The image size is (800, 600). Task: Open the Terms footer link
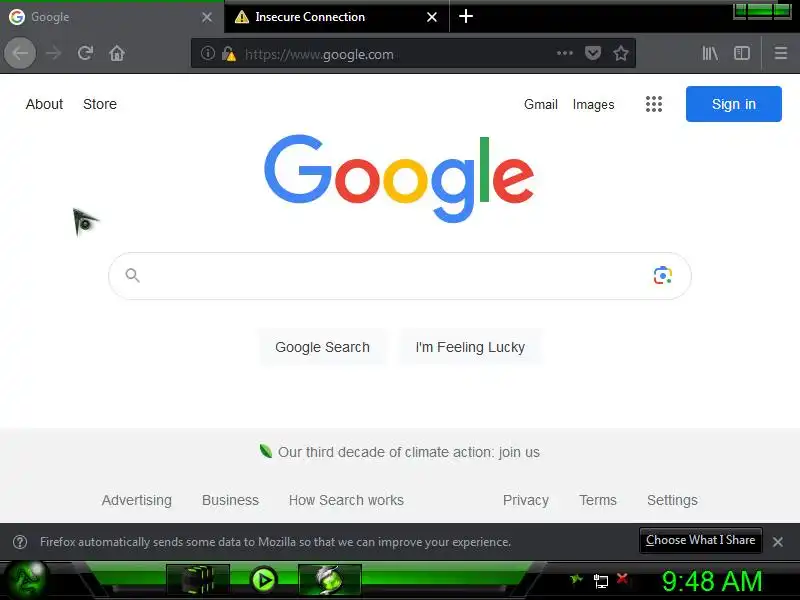(x=597, y=500)
